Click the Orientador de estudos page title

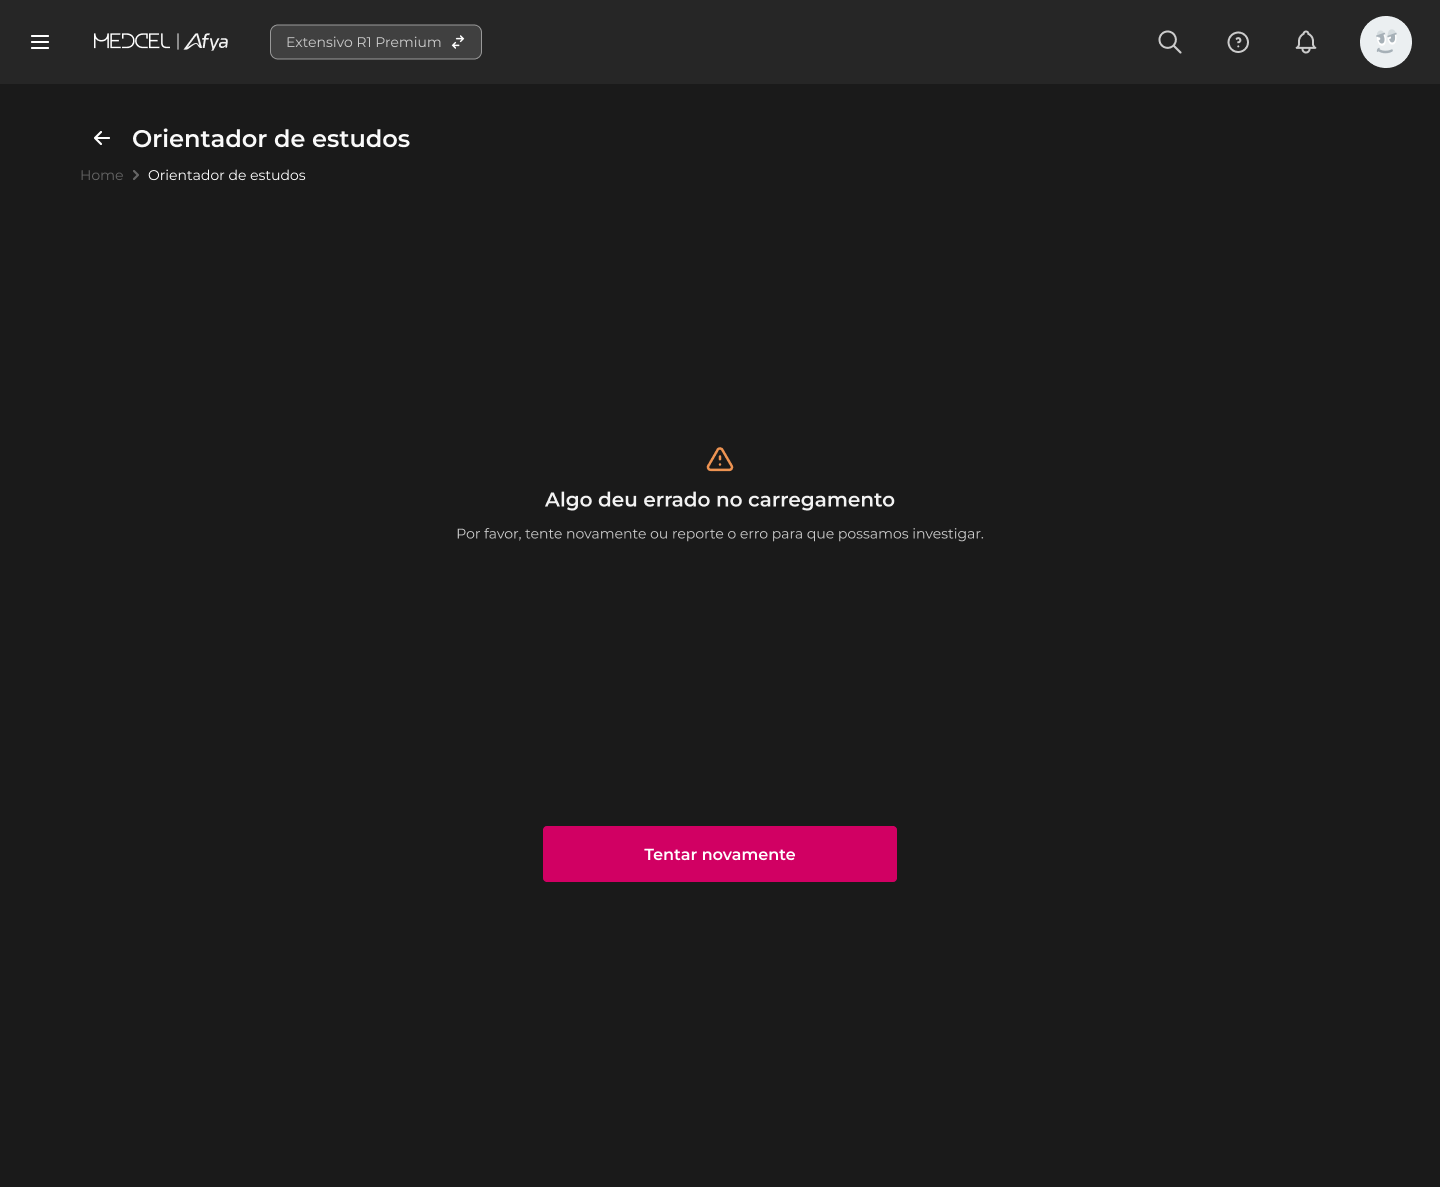[271, 138]
